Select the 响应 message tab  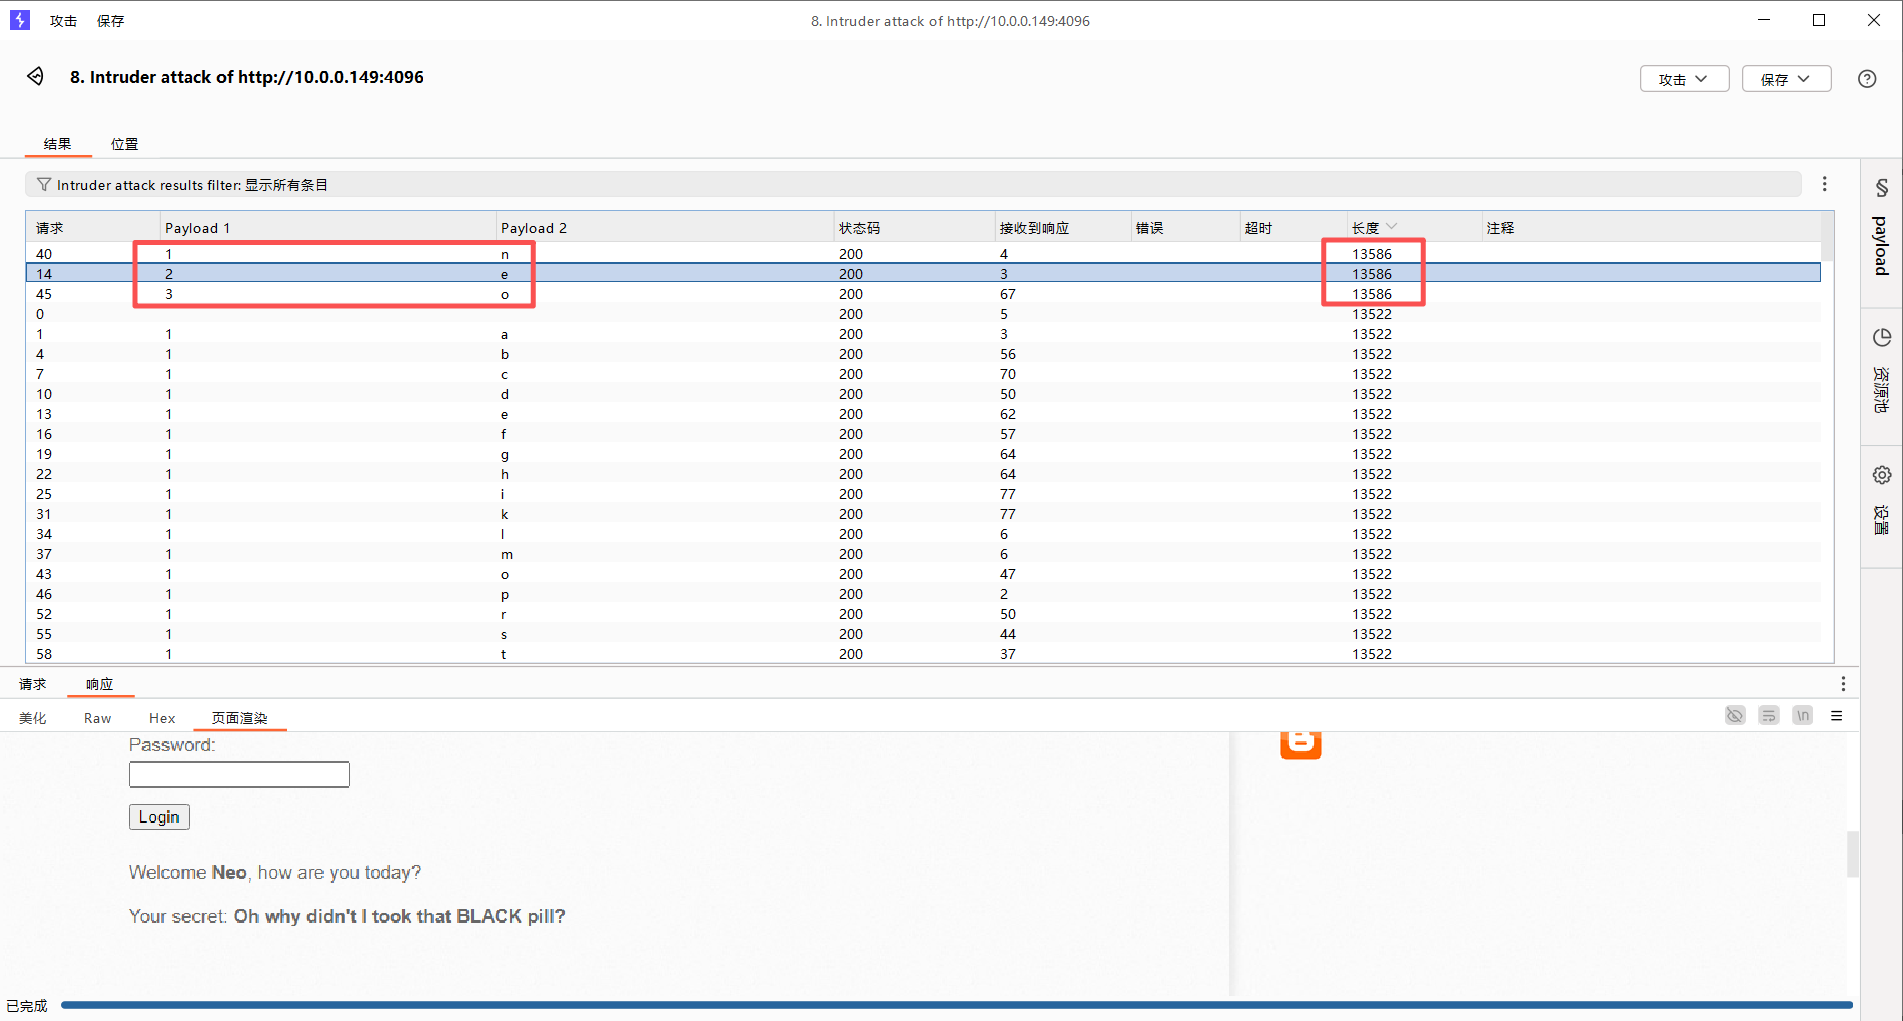tap(100, 684)
